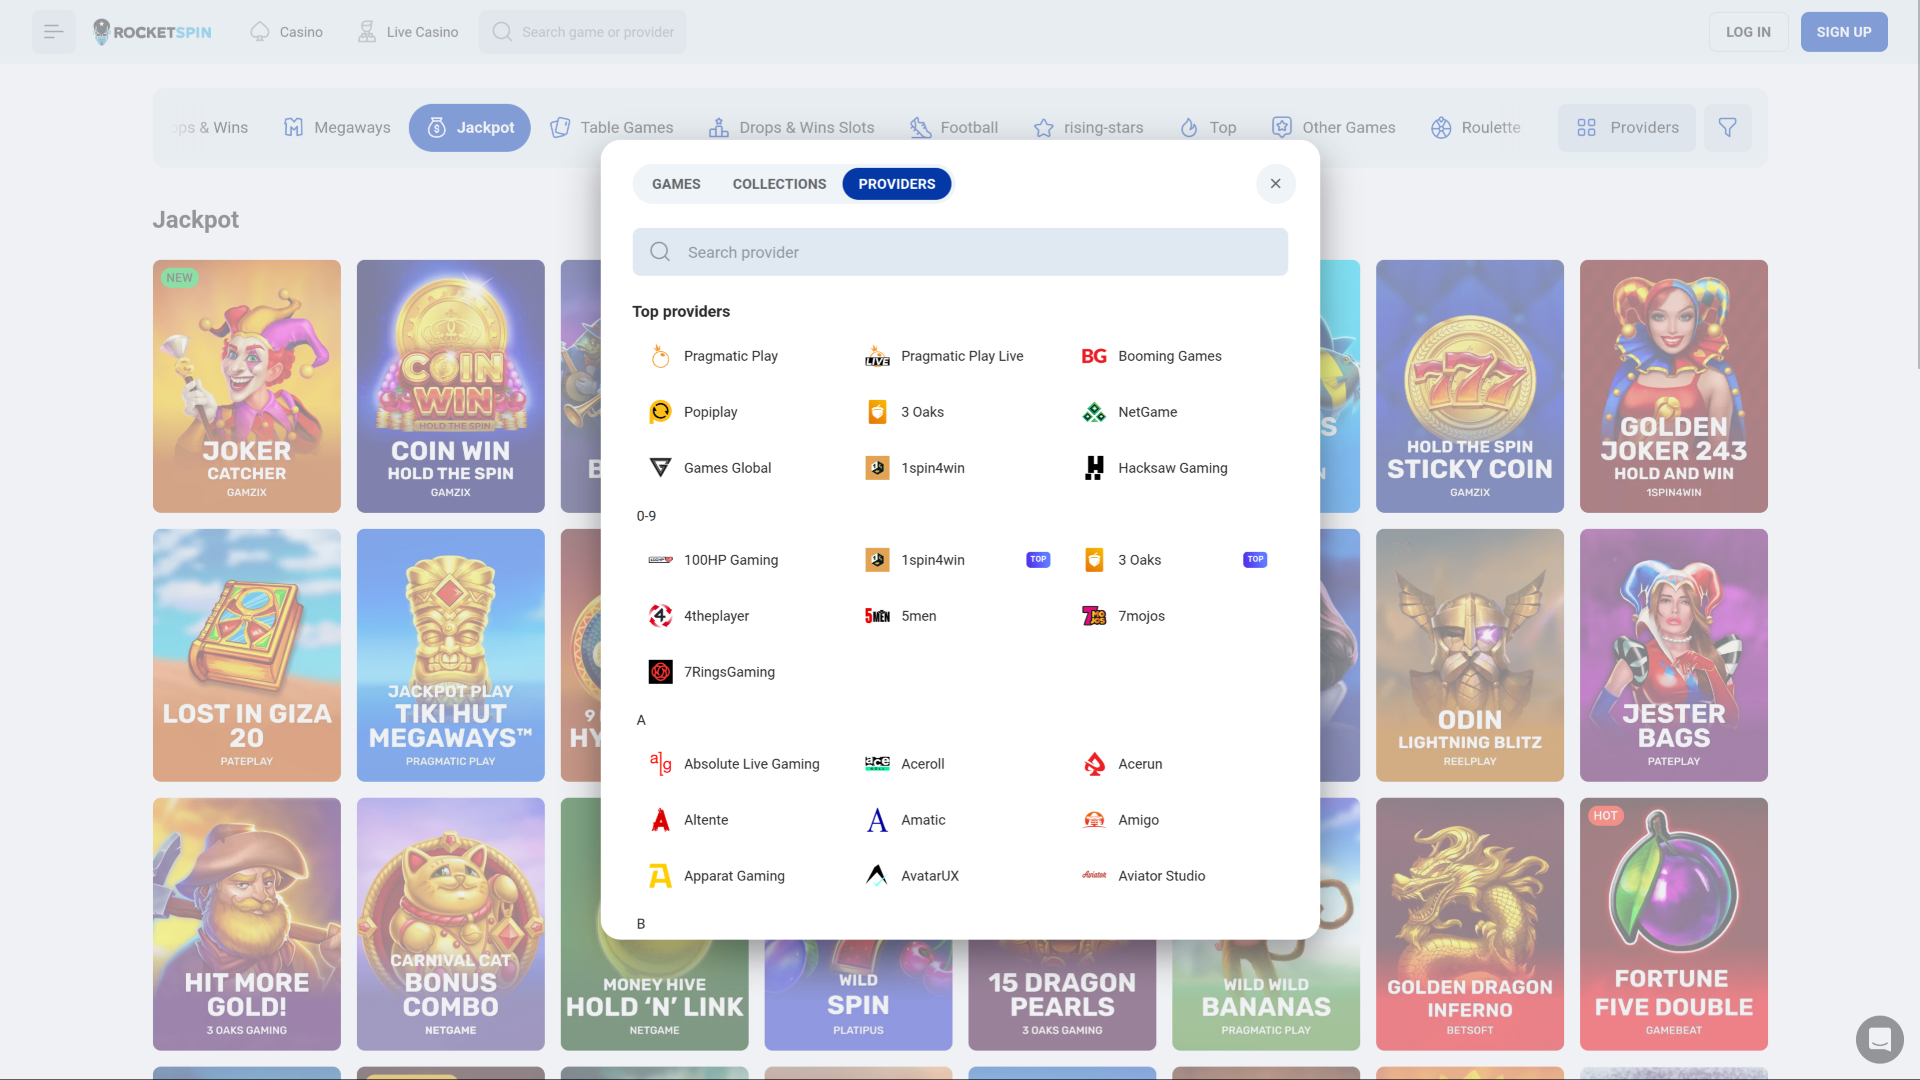Click the LOG IN button

tap(1748, 31)
